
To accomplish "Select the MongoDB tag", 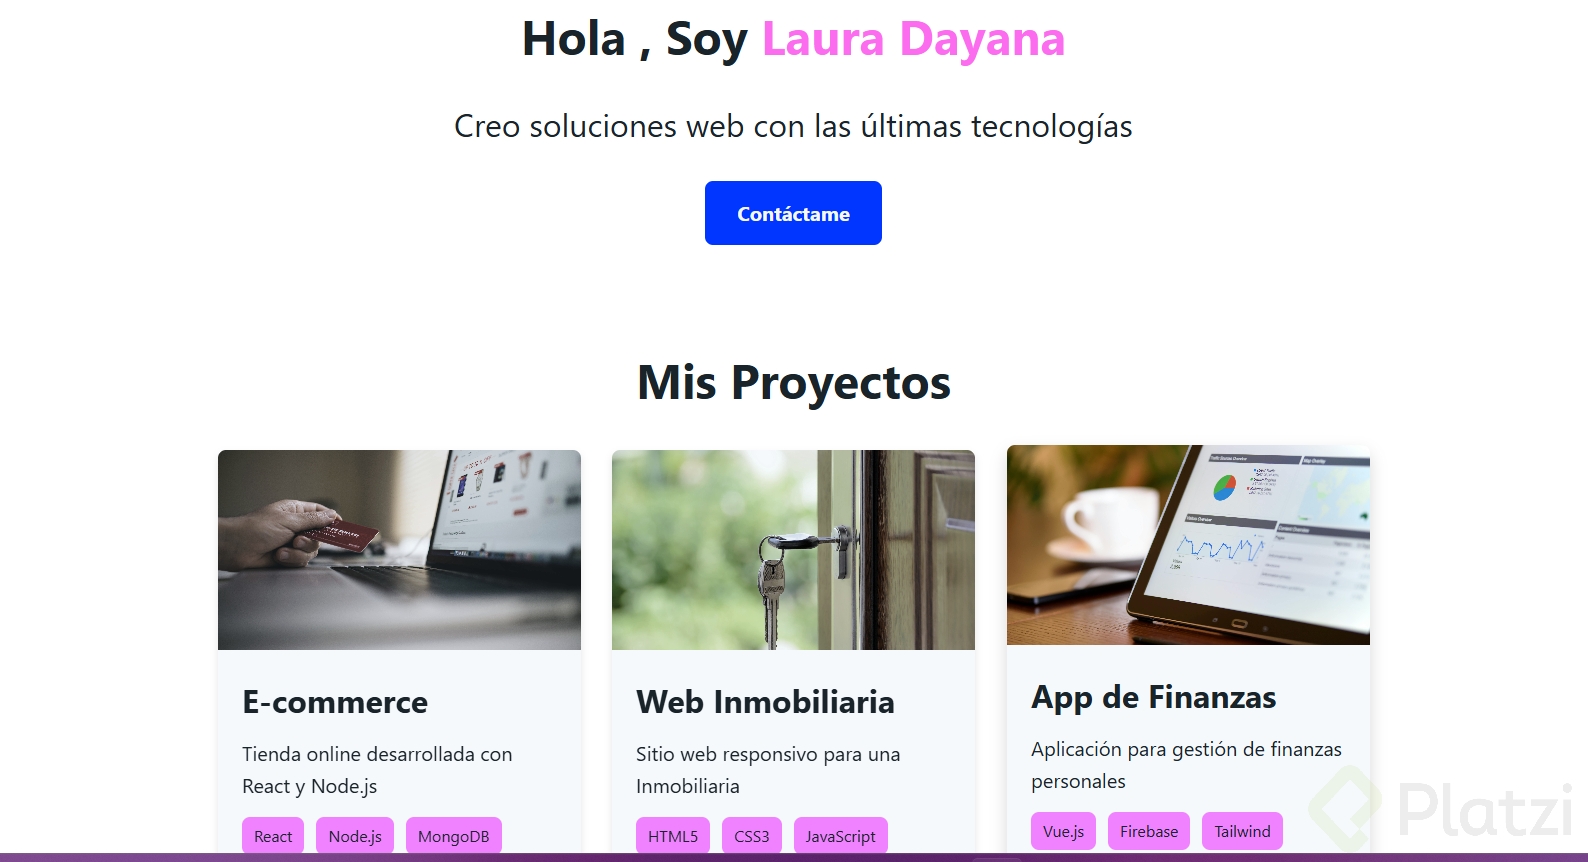I will click(x=454, y=836).
